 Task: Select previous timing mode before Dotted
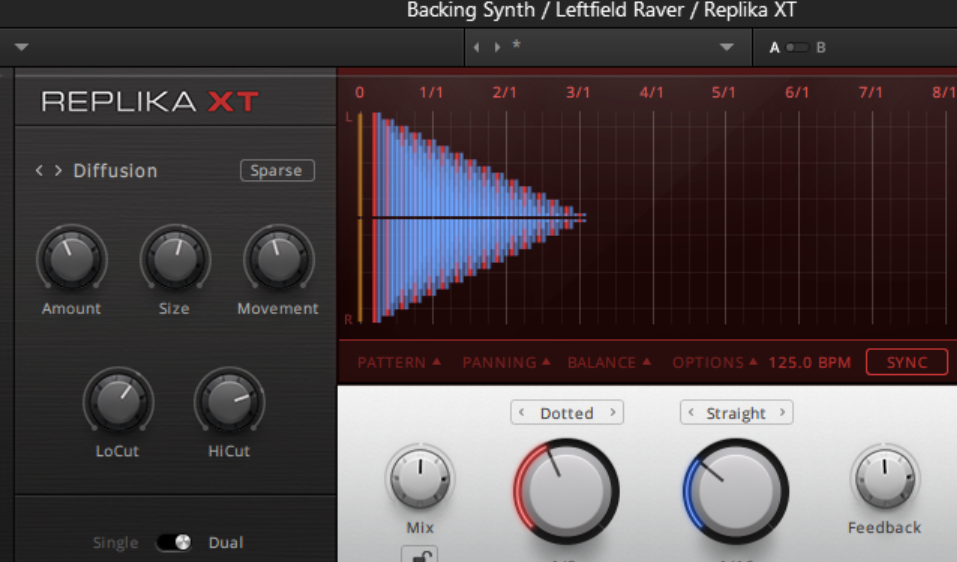[522, 412]
